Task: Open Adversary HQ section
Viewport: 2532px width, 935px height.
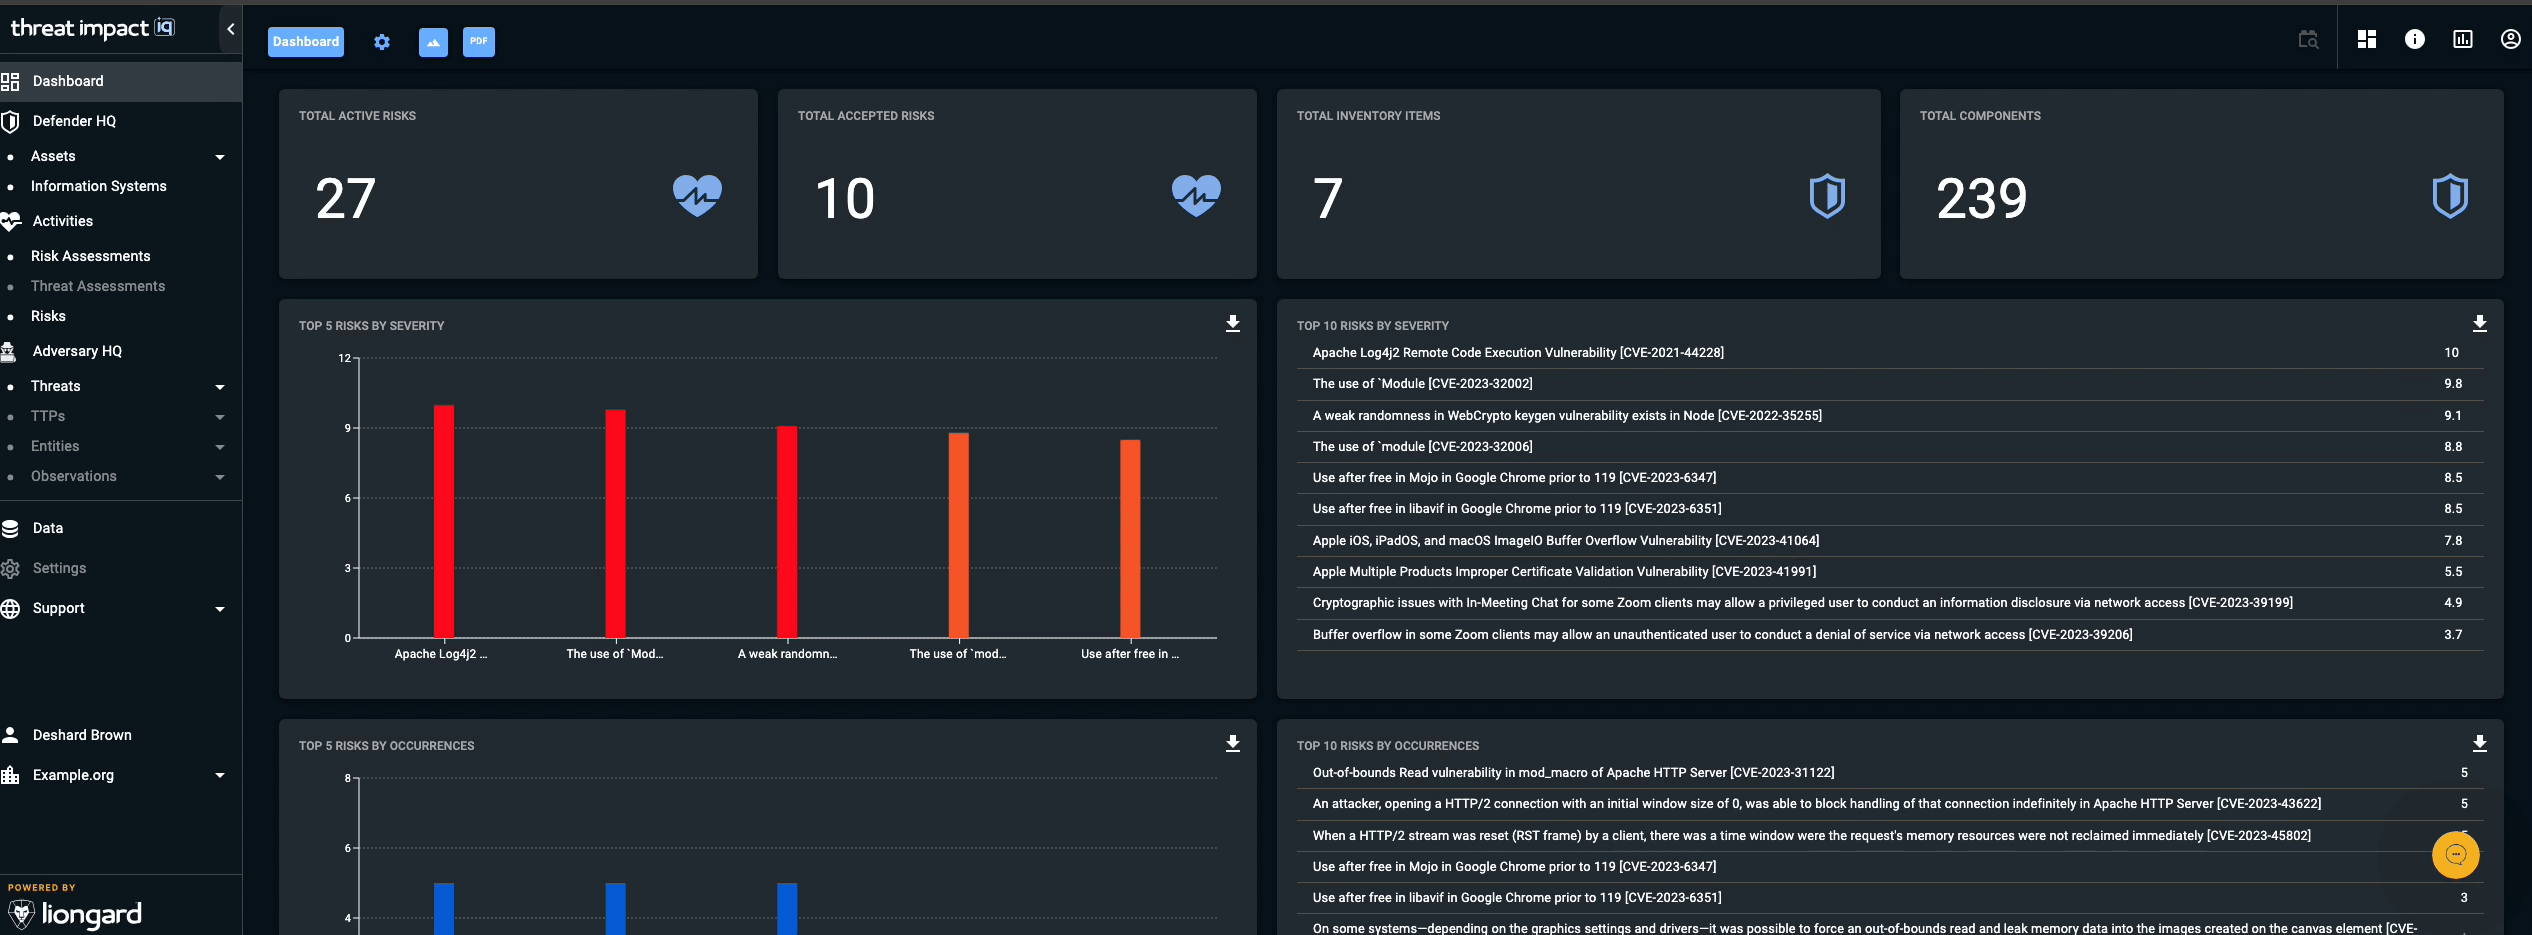Action: coord(121,351)
